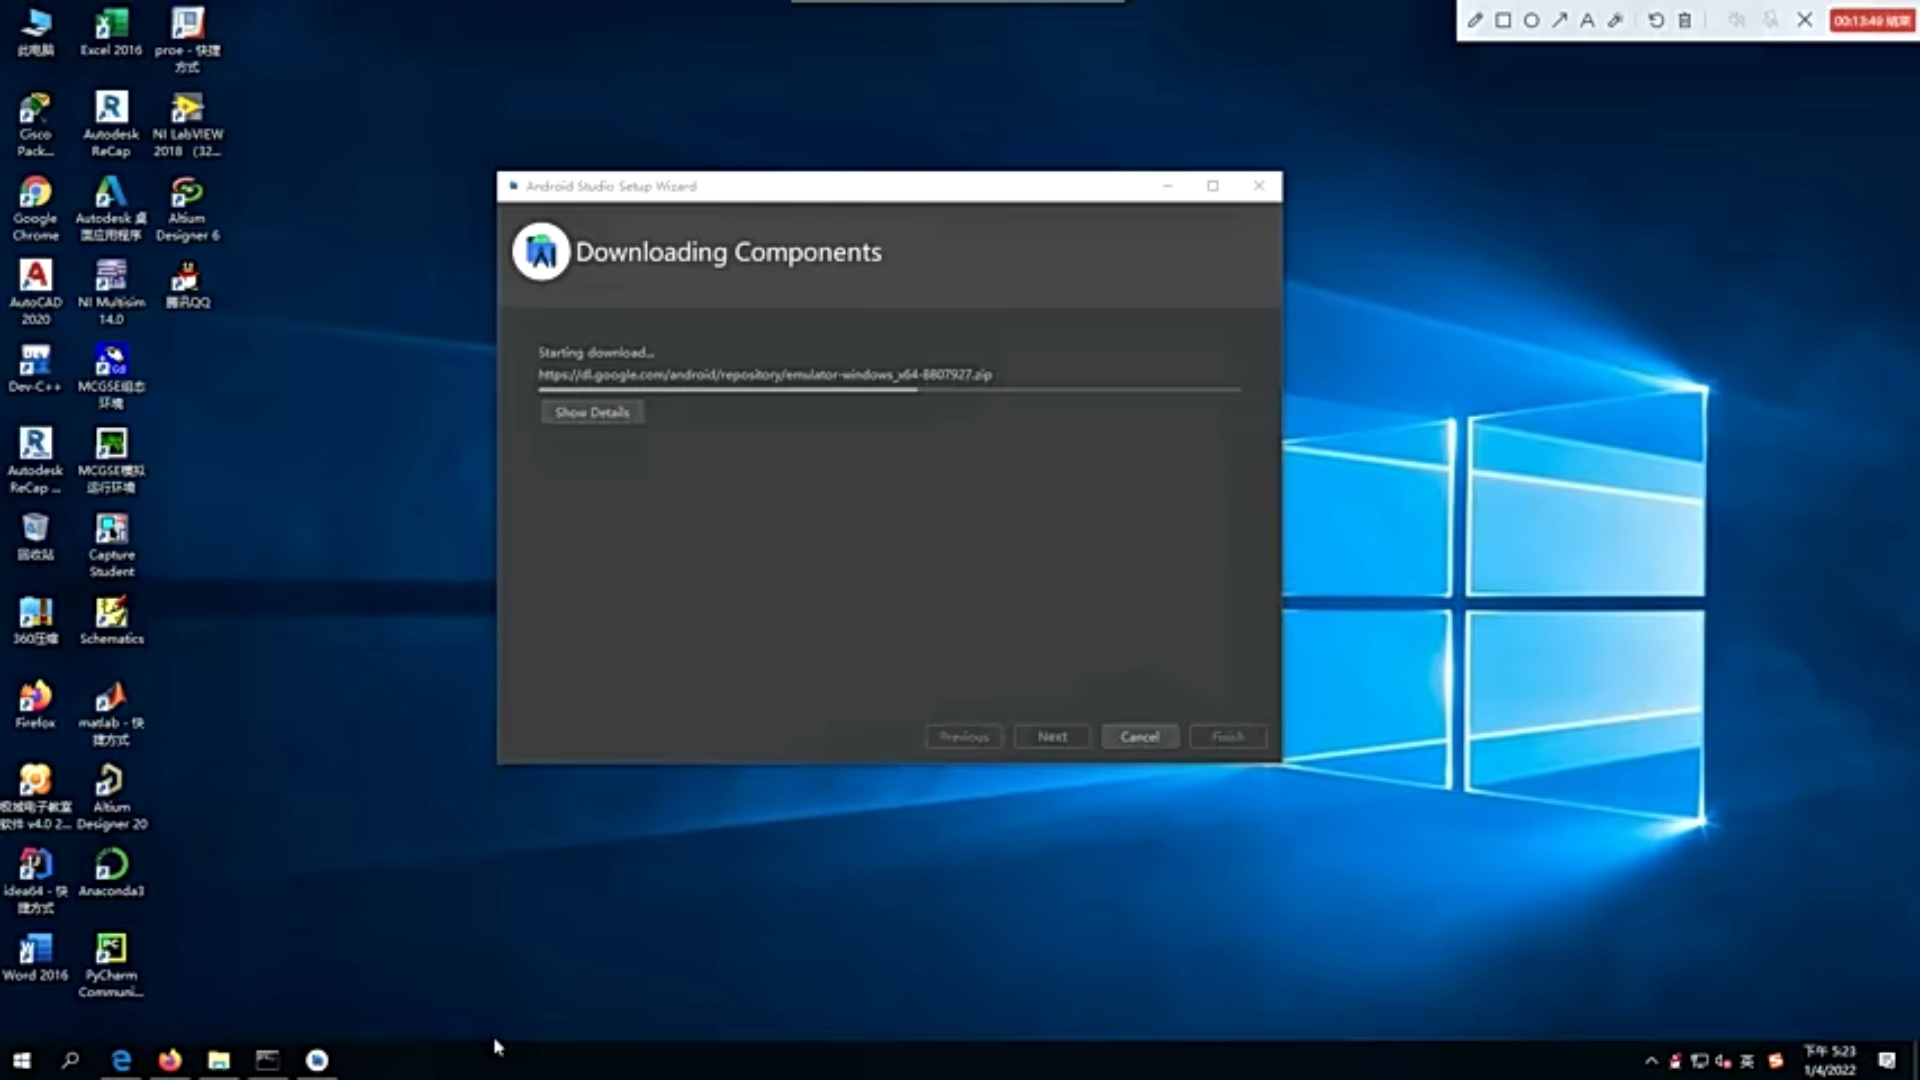The width and height of the screenshot is (1920, 1080).
Task: Select the pencil draw tool in recorder toolbar
Action: (1475, 20)
